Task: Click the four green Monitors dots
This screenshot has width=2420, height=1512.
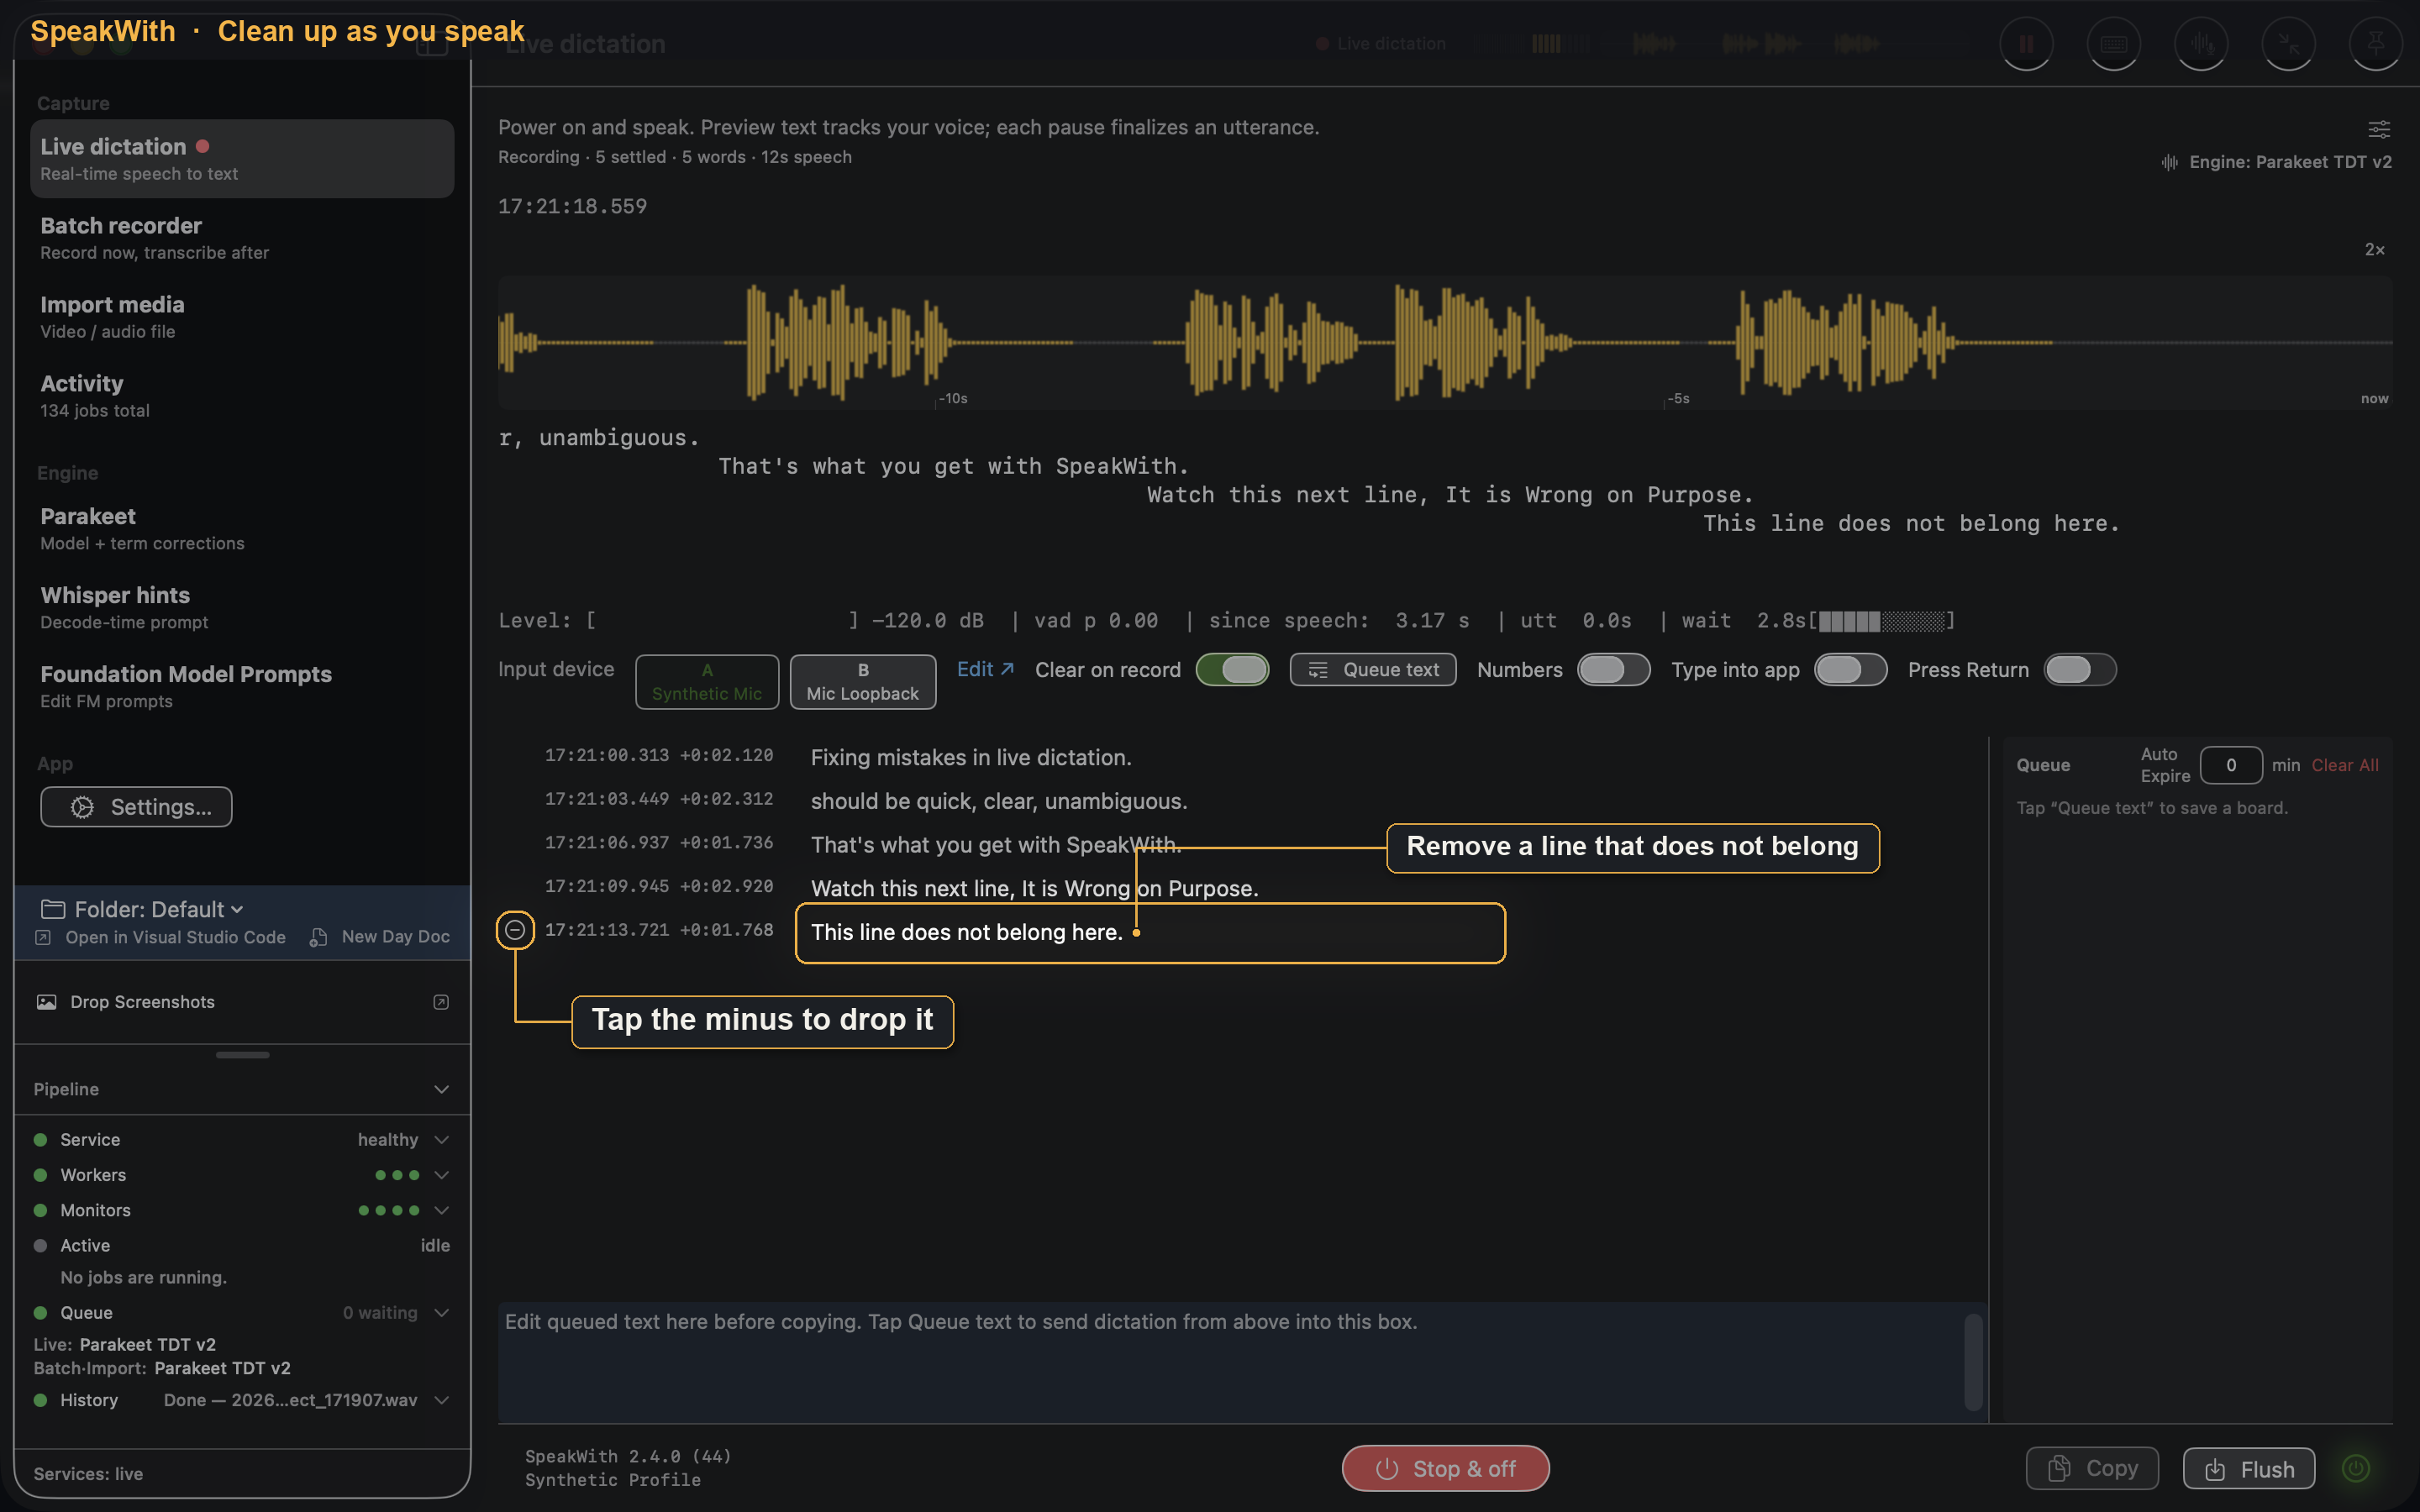Action: 389,1210
